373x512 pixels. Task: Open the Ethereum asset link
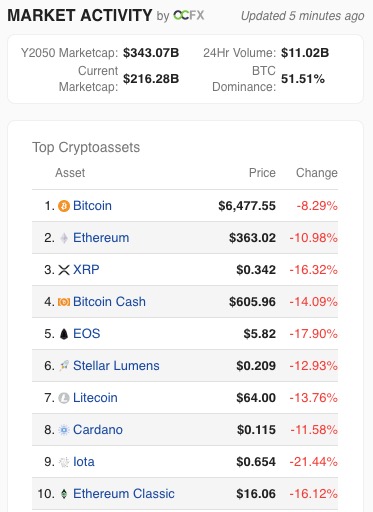(x=101, y=238)
